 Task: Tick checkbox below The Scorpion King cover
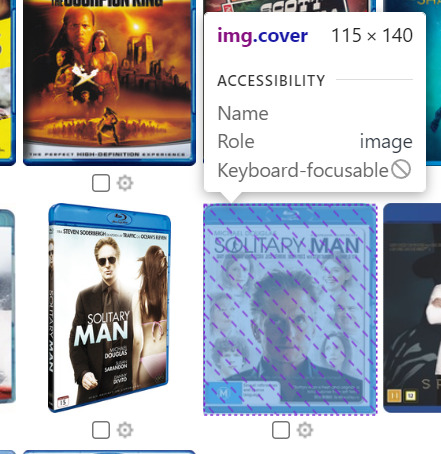[101, 183]
